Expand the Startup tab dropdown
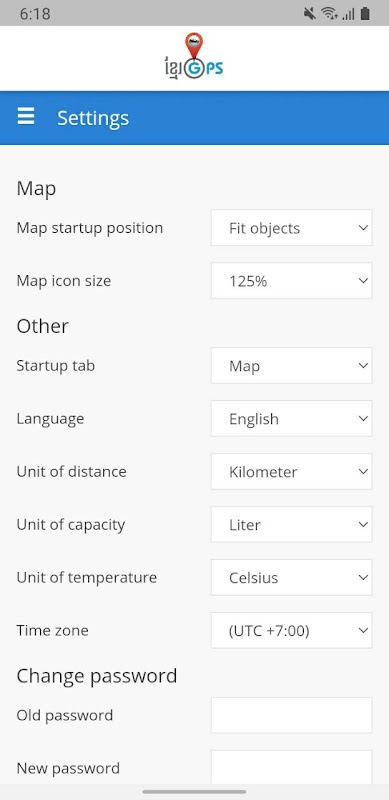The width and height of the screenshot is (389, 800). (x=291, y=365)
